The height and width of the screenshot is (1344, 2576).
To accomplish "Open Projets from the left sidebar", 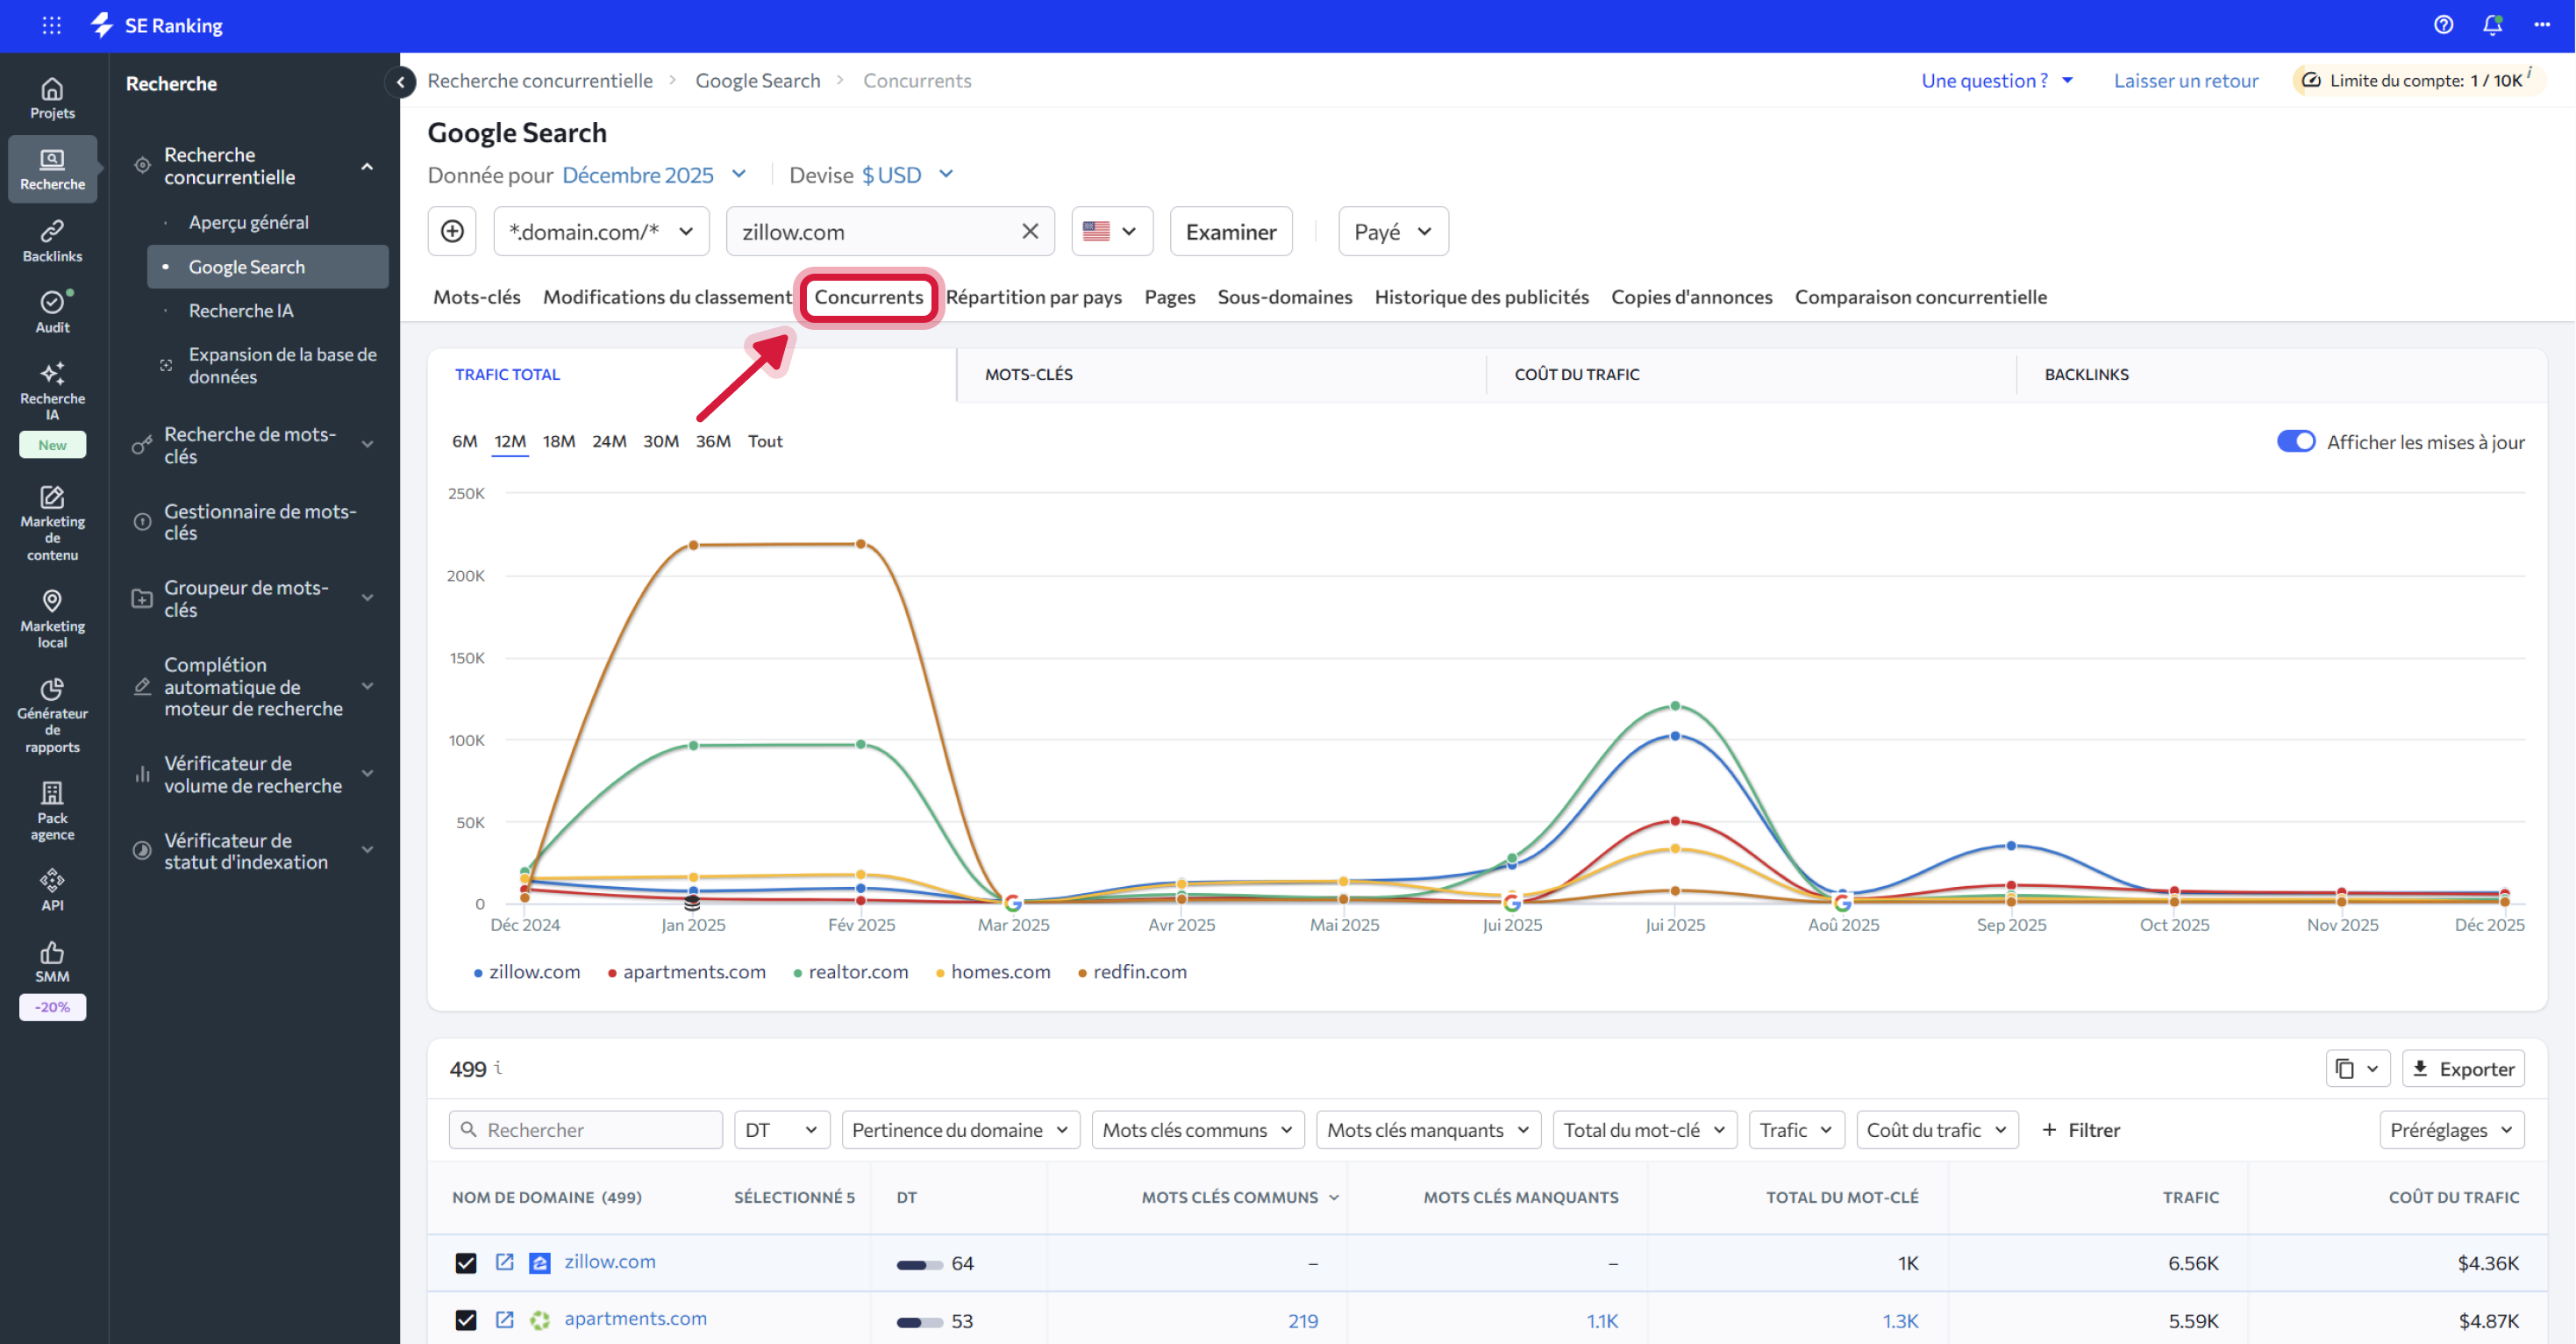I will (52, 95).
